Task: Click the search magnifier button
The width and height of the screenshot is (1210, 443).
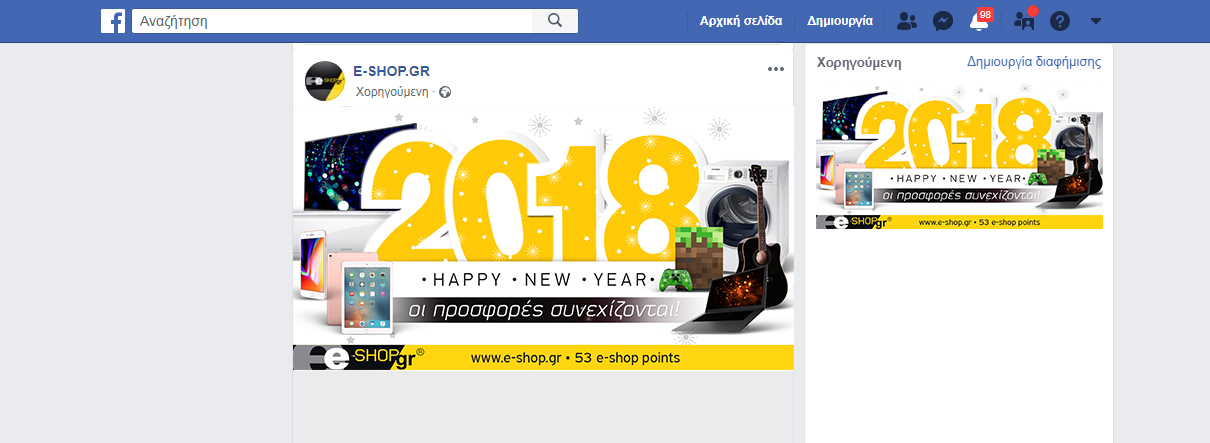Action: [555, 21]
